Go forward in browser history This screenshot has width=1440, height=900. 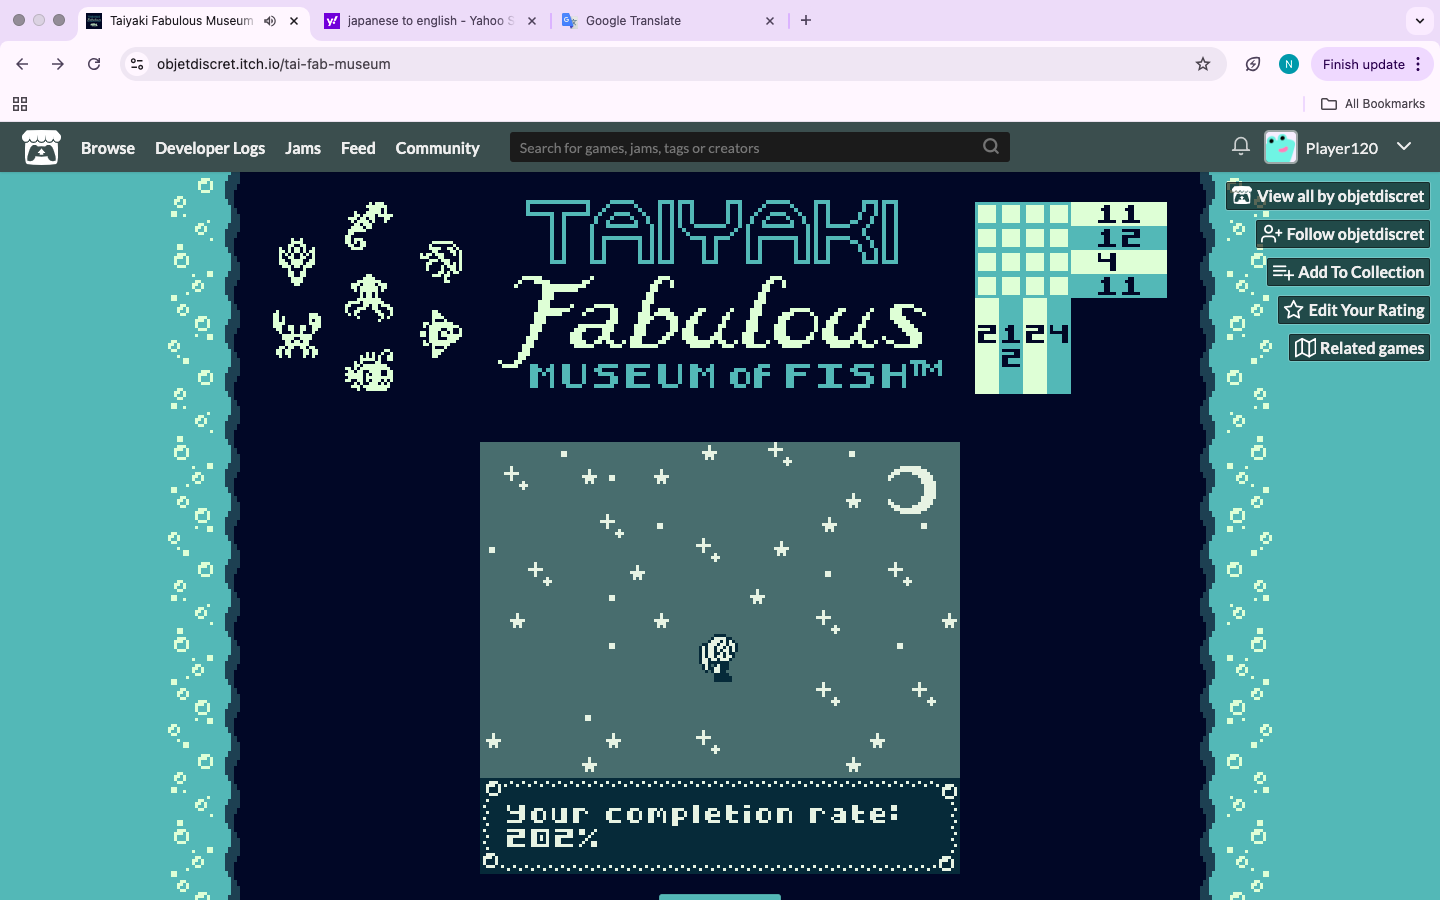58,64
